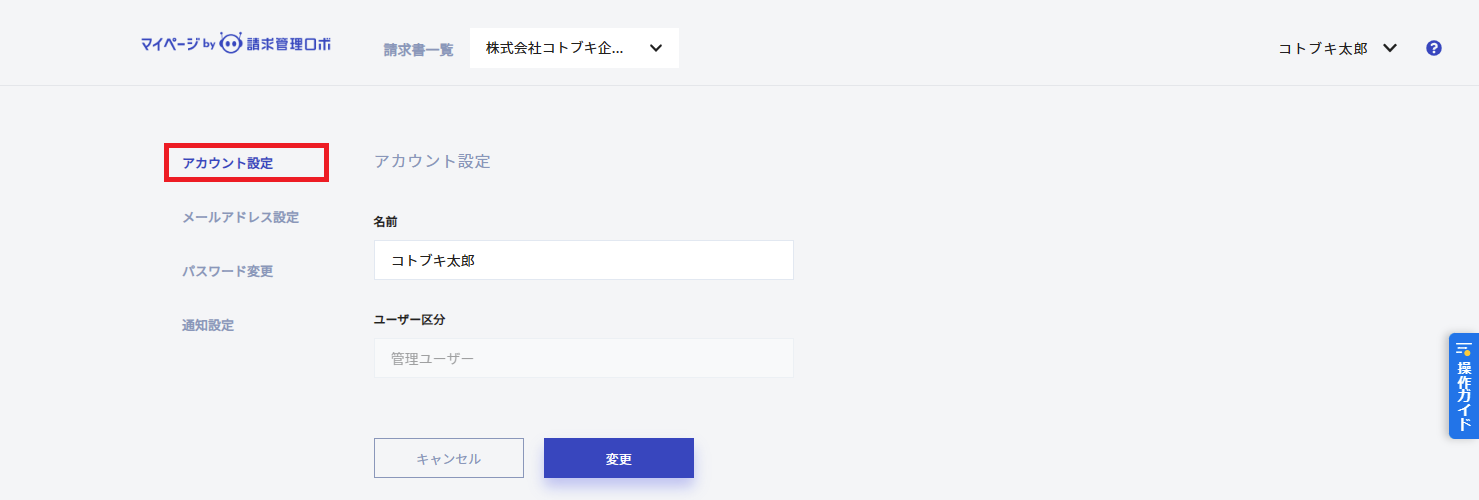Click the 名前 field label
The width and height of the screenshot is (1479, 500).
point(385,221)
